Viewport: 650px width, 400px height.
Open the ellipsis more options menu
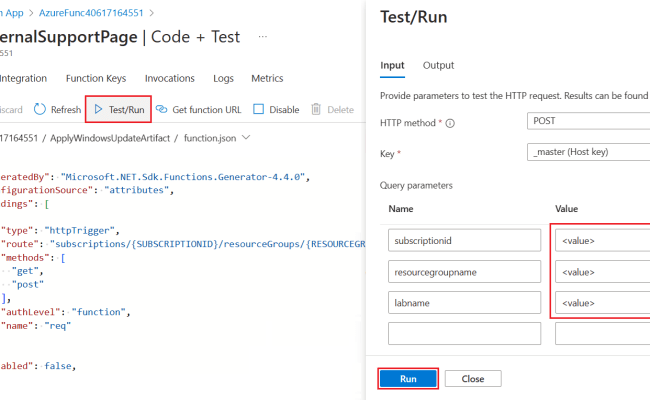click(262, 36)
